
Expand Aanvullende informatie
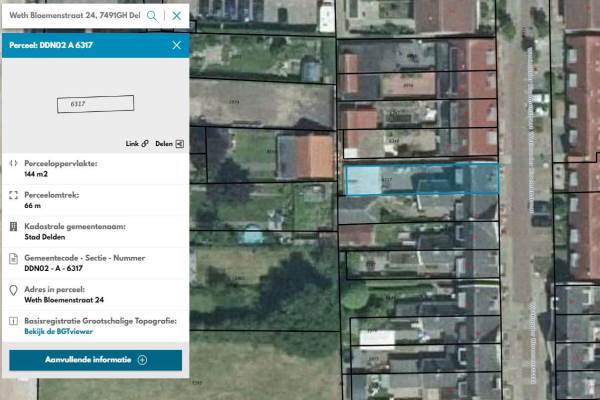click(x=96, y=360)
